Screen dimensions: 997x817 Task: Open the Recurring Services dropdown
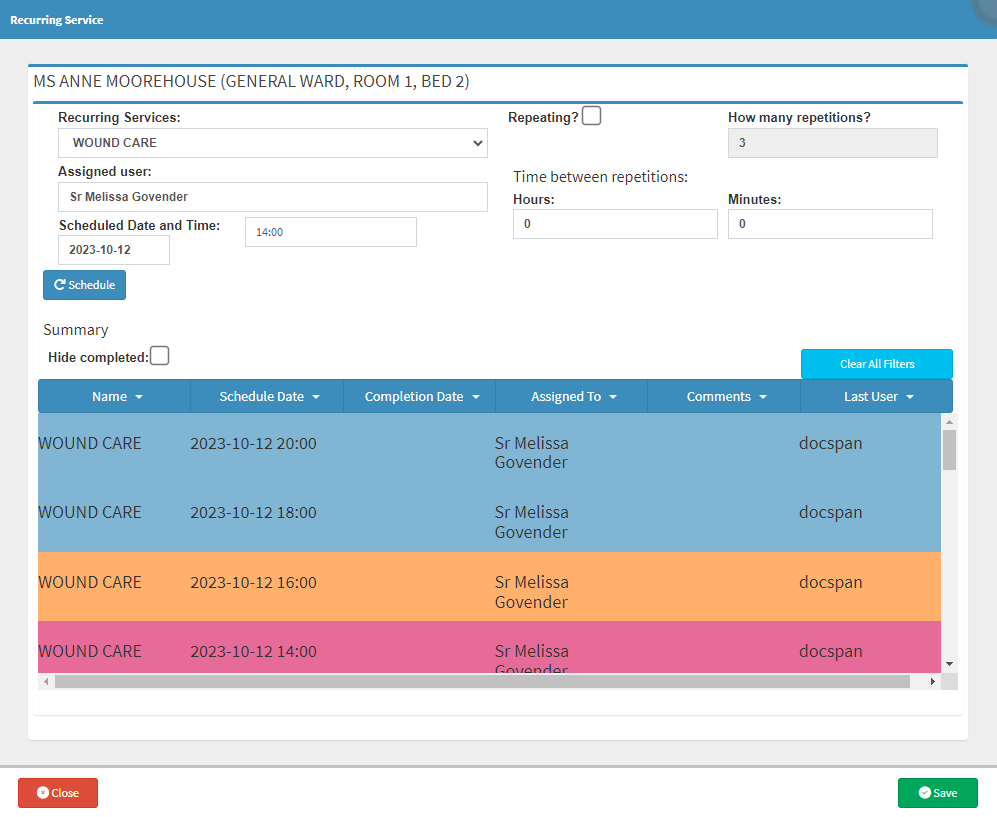coord(272,143)
